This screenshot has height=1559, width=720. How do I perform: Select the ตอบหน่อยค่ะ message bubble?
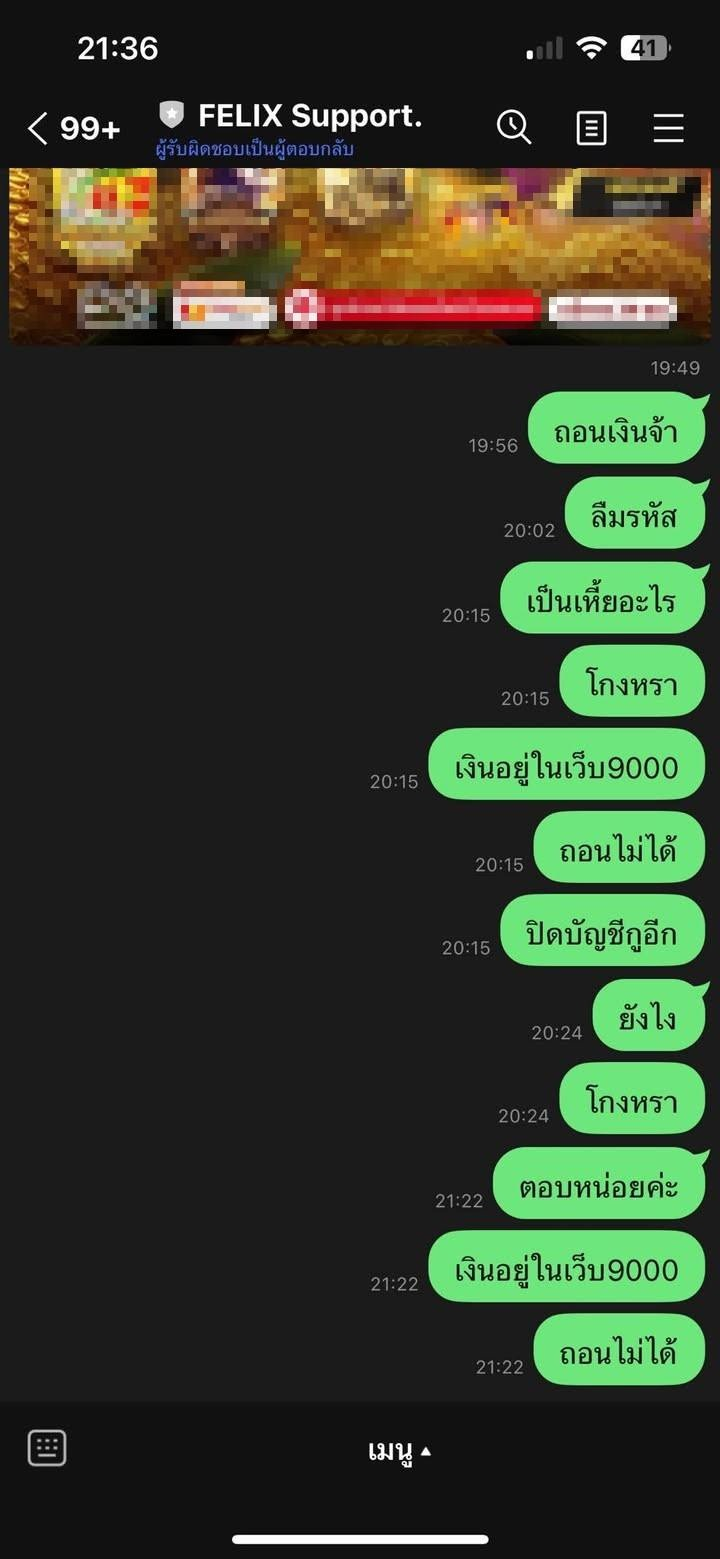[600, 1183]
